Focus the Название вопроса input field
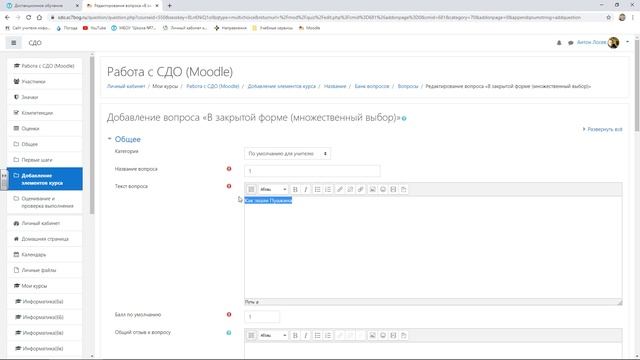Viewport: 640px width, 360px height. [312, 171]
